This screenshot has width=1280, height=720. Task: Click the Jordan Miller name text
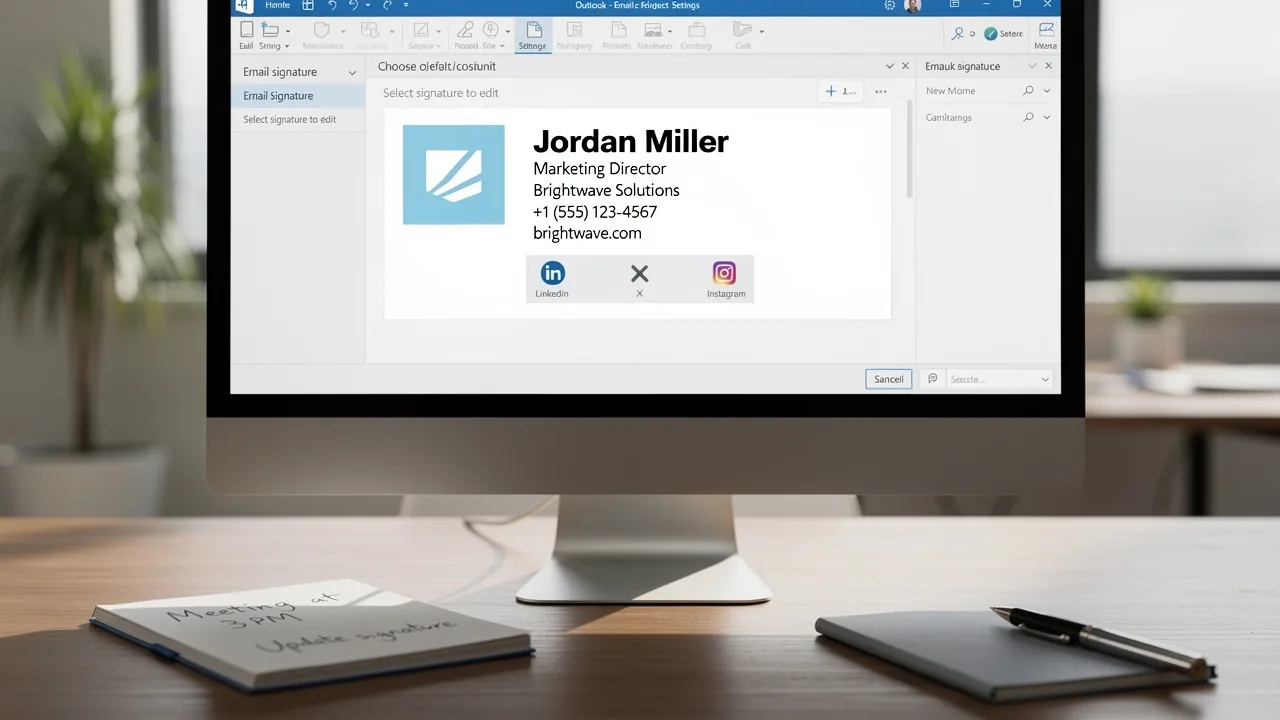point(631,141)
